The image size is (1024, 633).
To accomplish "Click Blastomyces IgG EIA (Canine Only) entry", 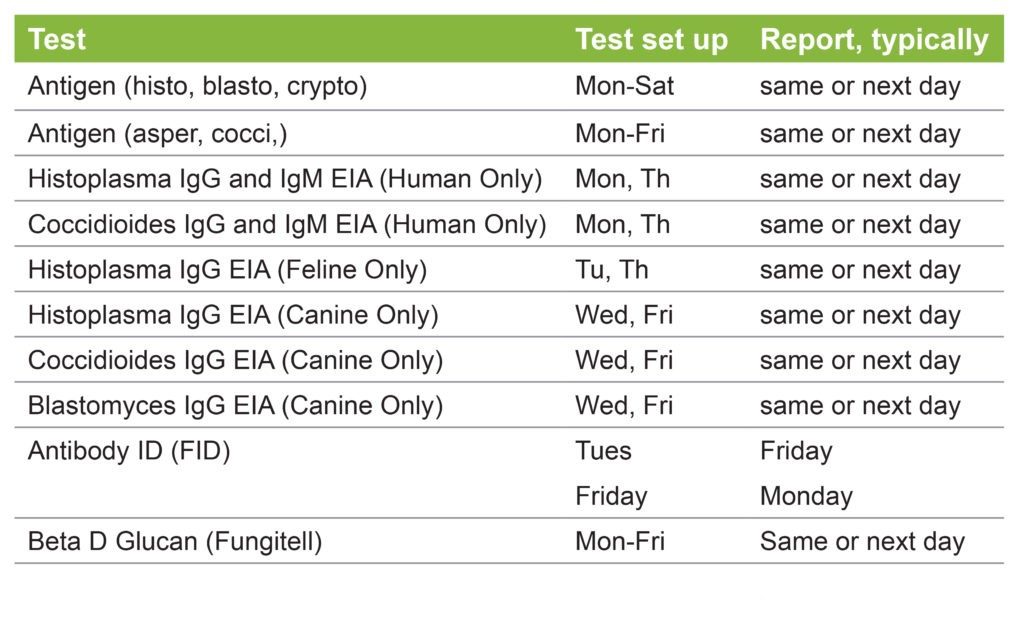I will coord(235,406).
